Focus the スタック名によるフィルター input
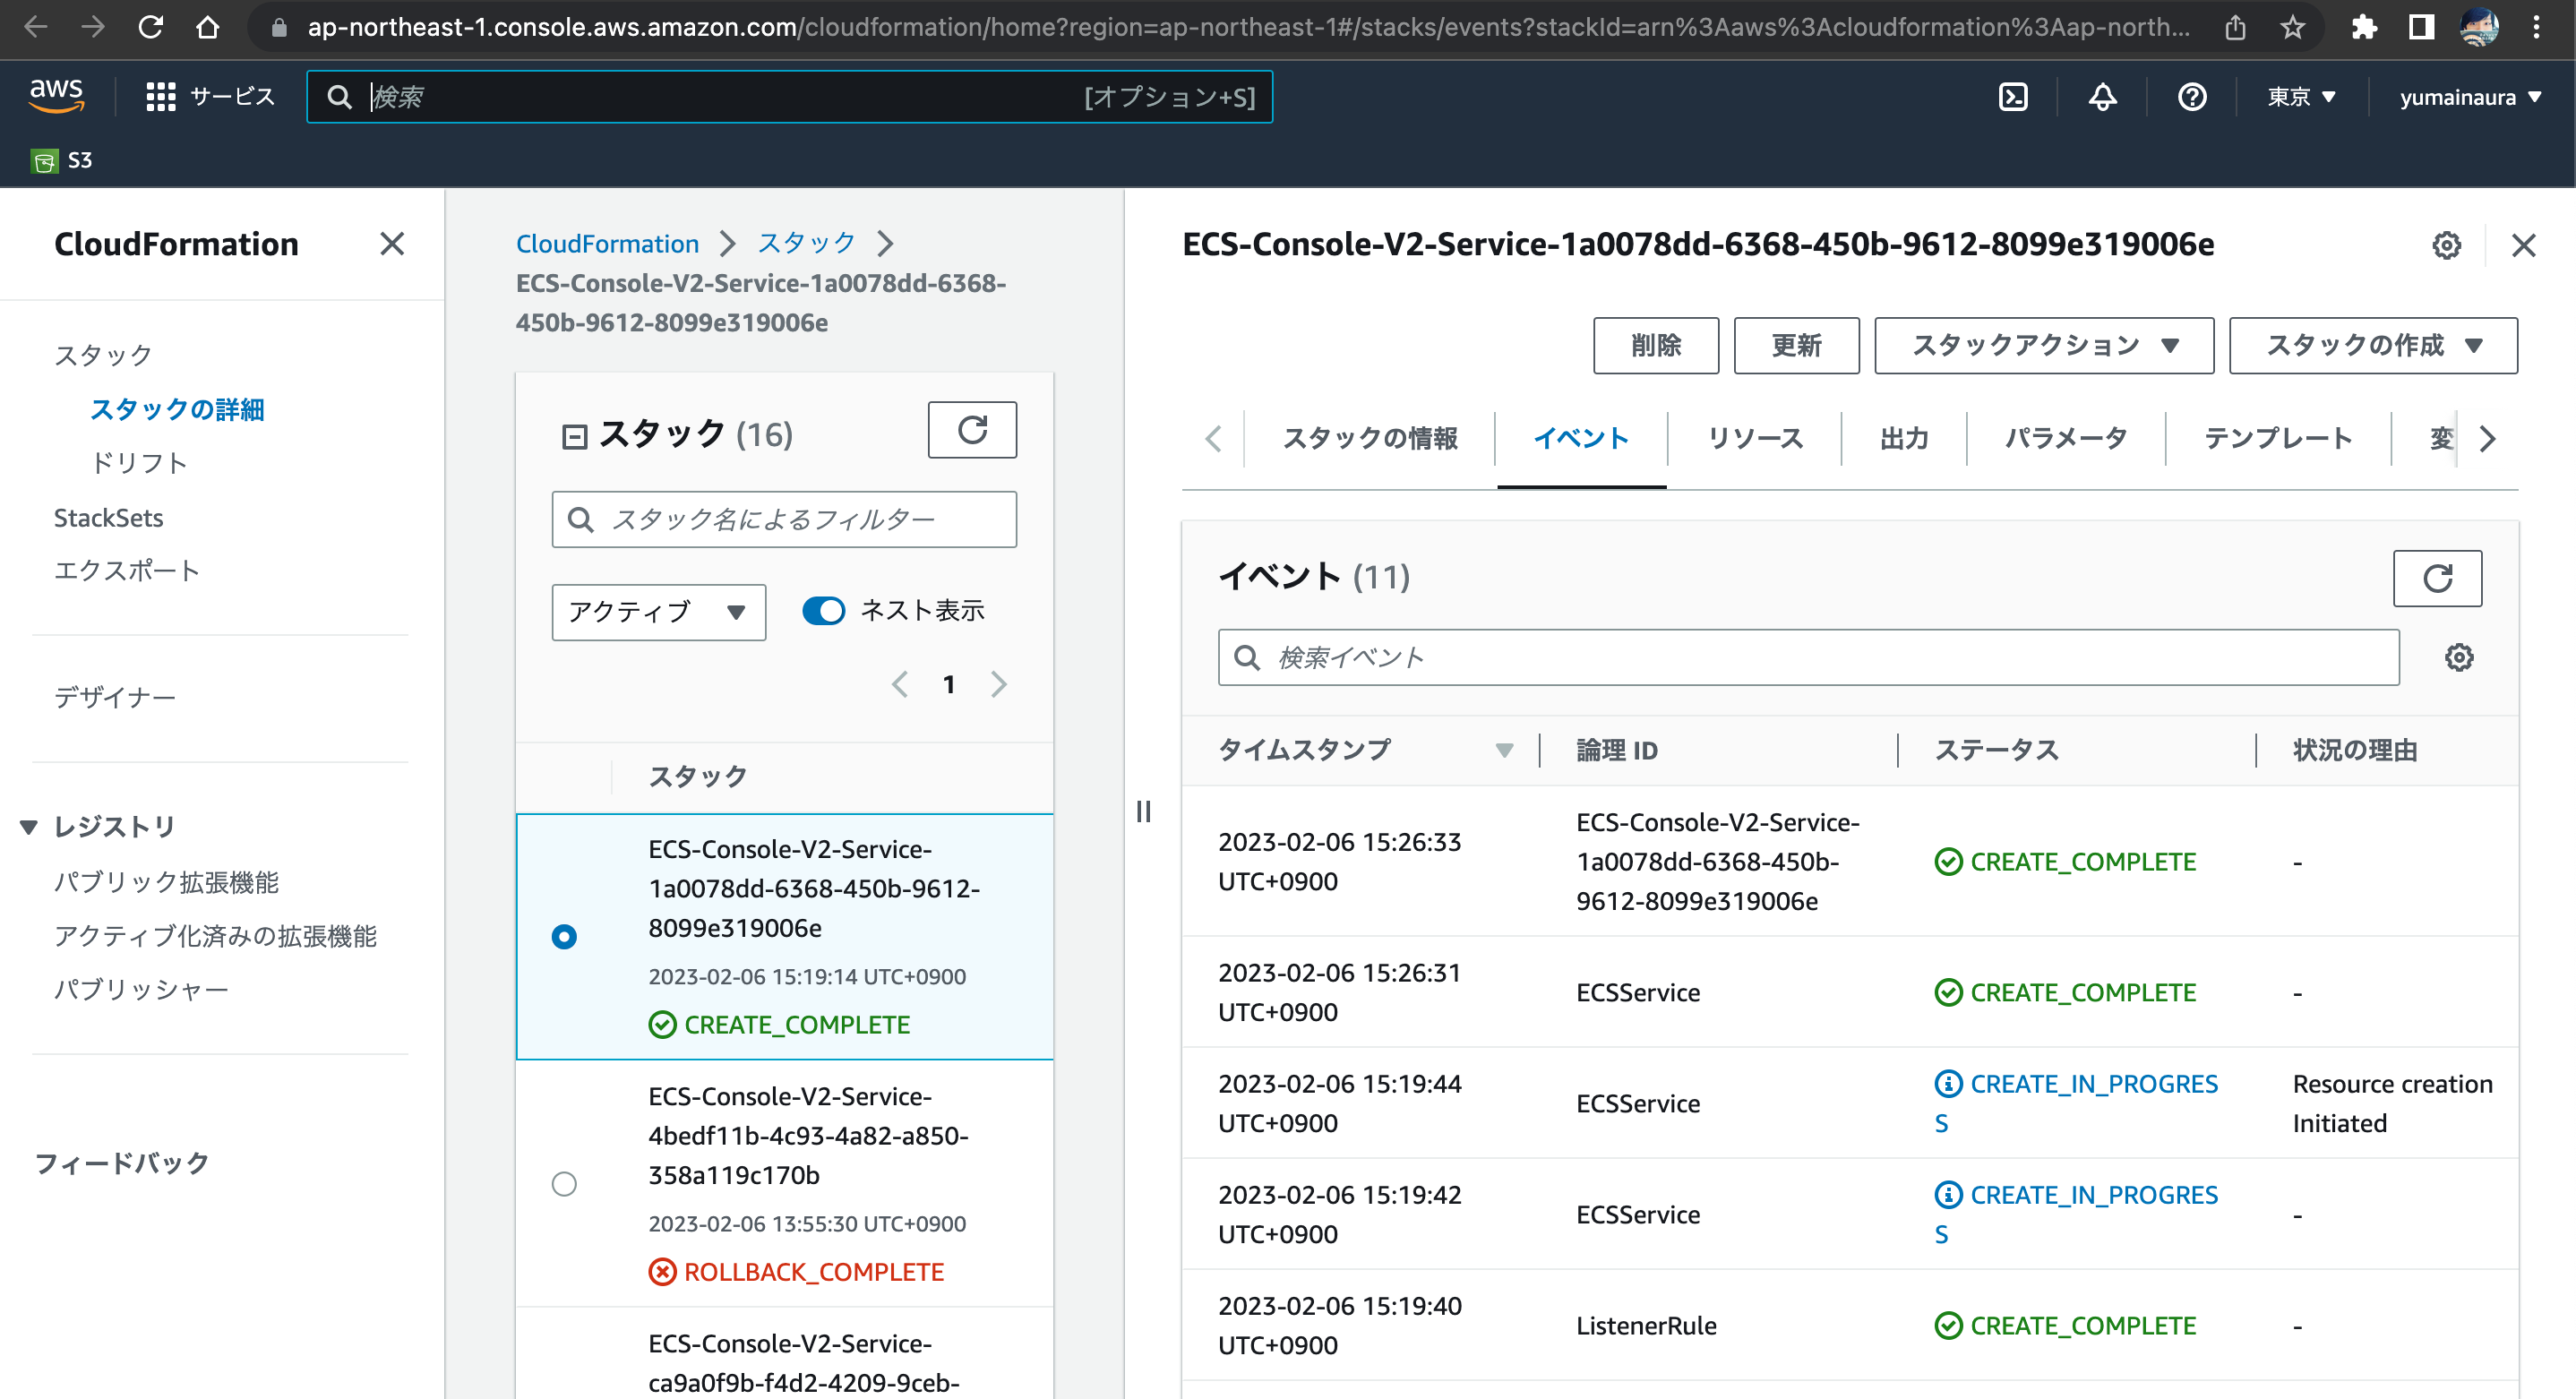The width and height of the screenshot is (2576, 1399). pyautogui.click(x=784, y=519)
